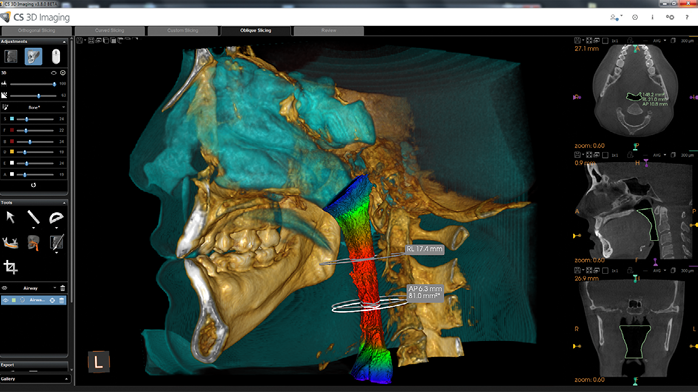This screenshot has width=698, height=392.
Task: Select the nerve canal jaw tool
Action: click(10, 243)
